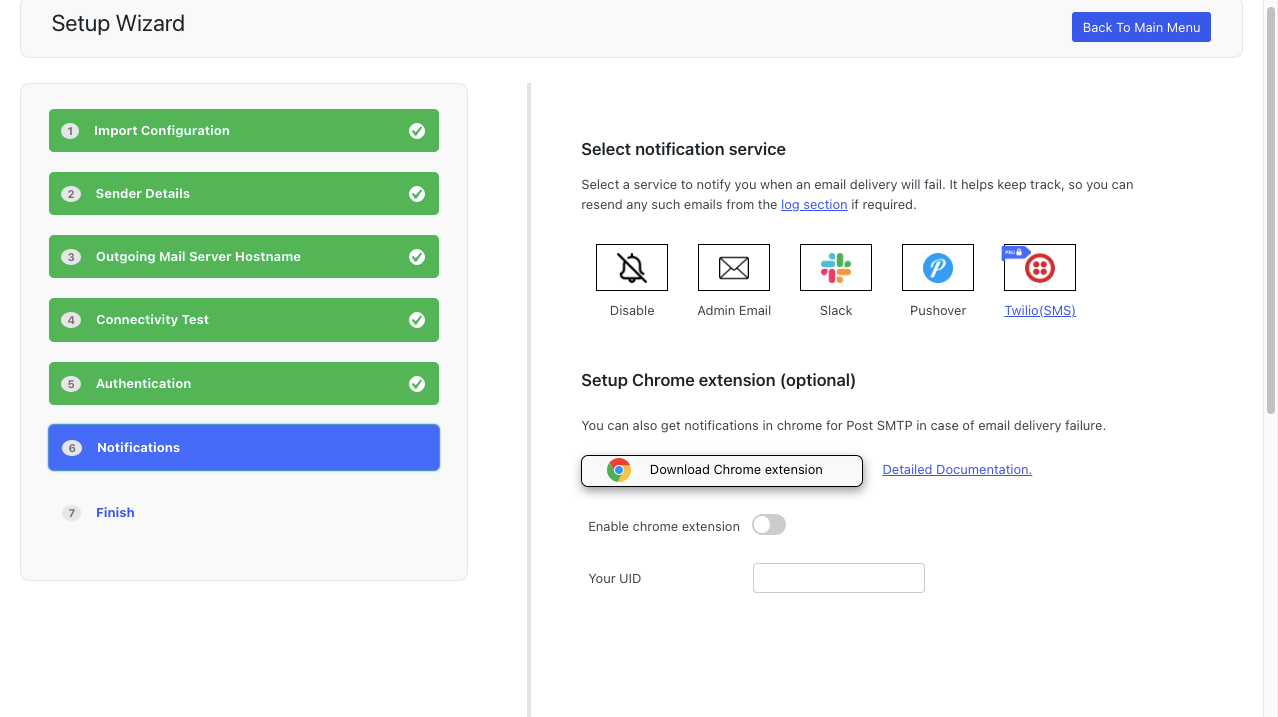Go back to the Sender Details step
This screenshot has height=717, width=1278.
tap(243, 193)
